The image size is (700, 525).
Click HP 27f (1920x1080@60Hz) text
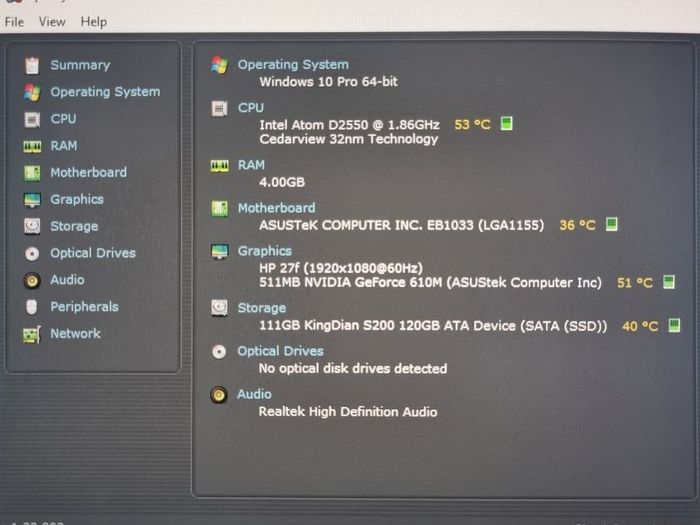pyautogui.click(x=341, y=268)
